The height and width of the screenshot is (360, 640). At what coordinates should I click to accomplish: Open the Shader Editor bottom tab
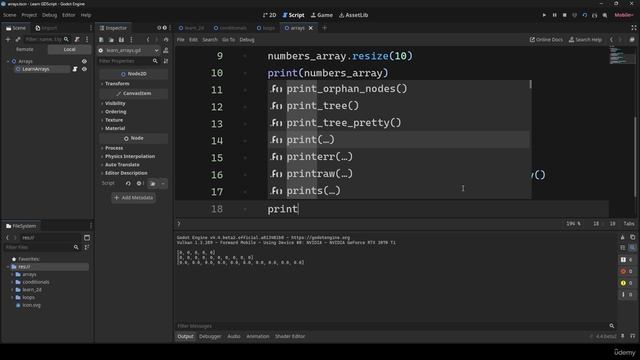pos(290,336)
